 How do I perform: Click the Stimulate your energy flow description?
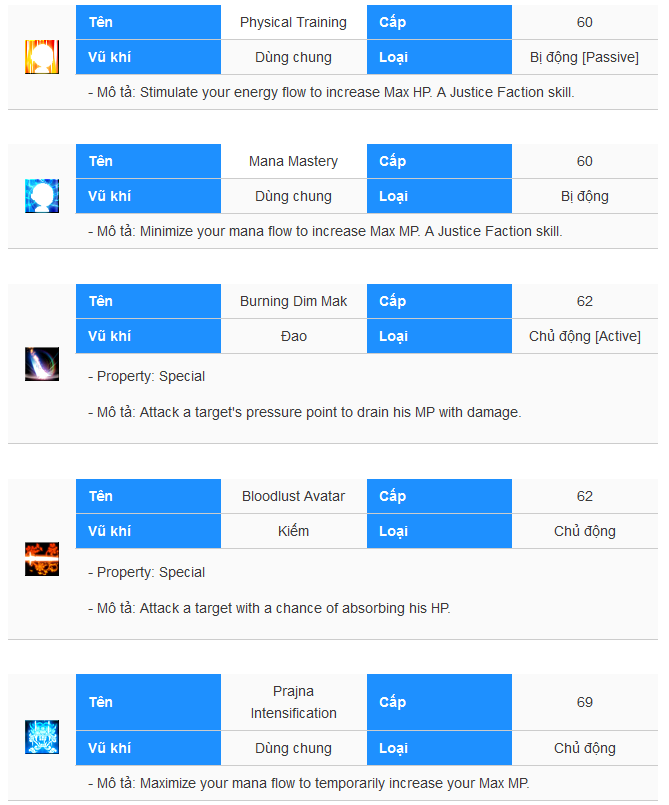click(x=331, y=92)
